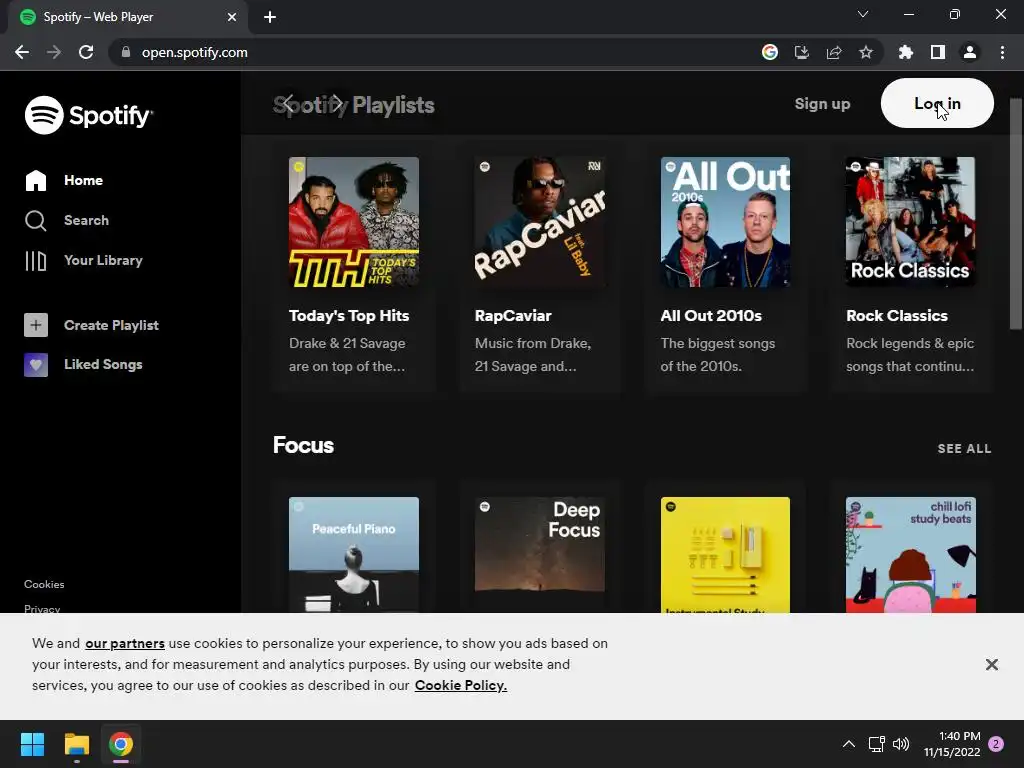Open the Chrome three-dot menu
Screen dimensions: 1024x768
coord(1002,52)
